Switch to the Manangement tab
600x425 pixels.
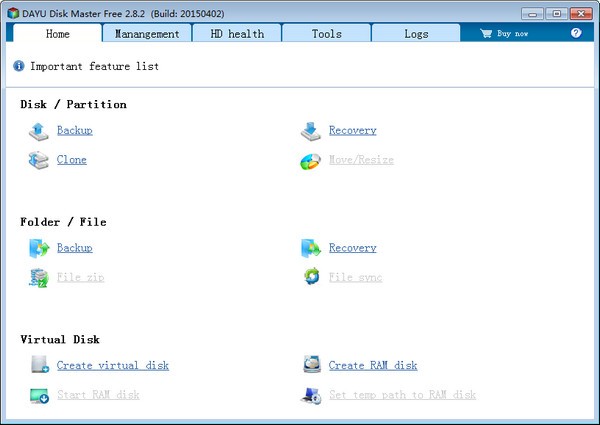(147, 33)
